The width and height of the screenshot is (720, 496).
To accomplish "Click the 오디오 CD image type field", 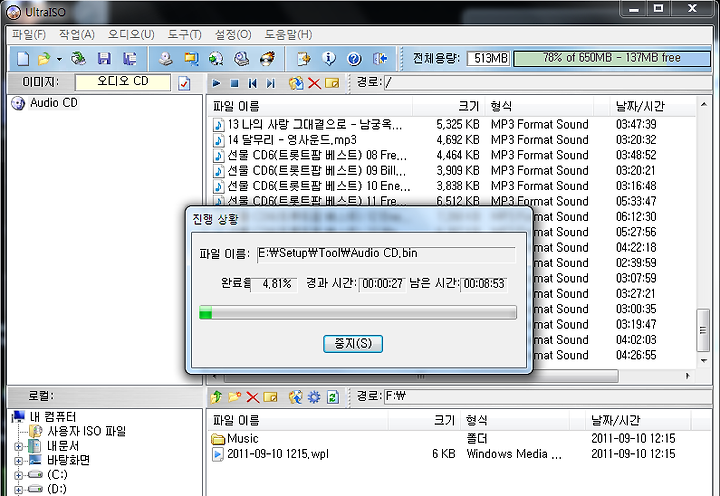I will [x=123, y=82].
